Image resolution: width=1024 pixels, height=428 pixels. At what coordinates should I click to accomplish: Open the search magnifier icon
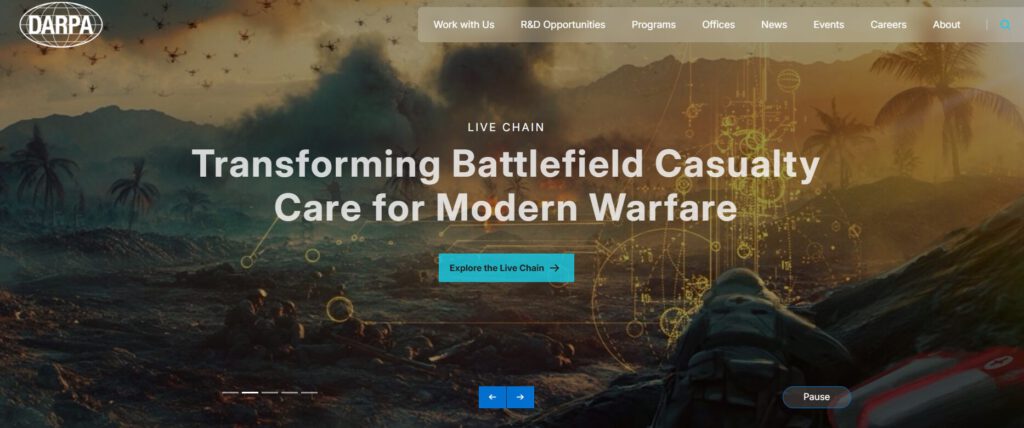pos(1006,25)
